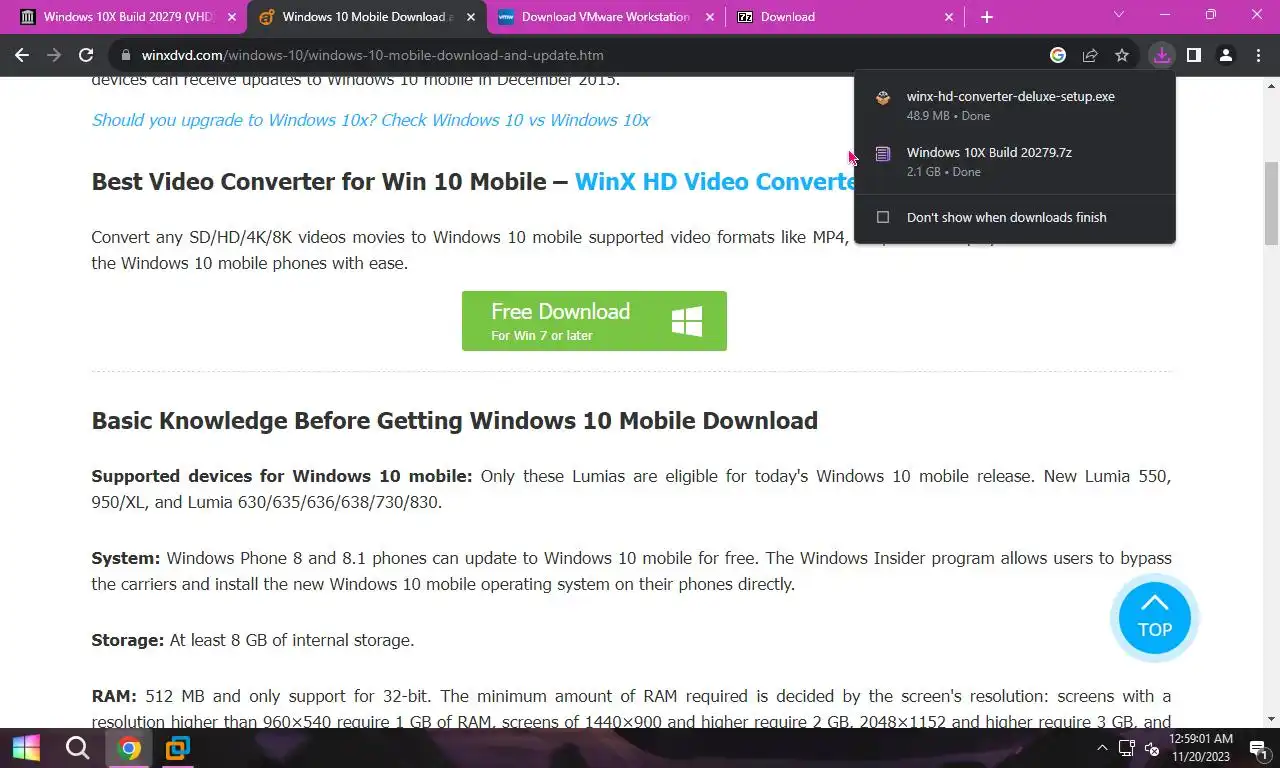Close the Windows 10X Build 20279 tab

(x=232, y=17)
